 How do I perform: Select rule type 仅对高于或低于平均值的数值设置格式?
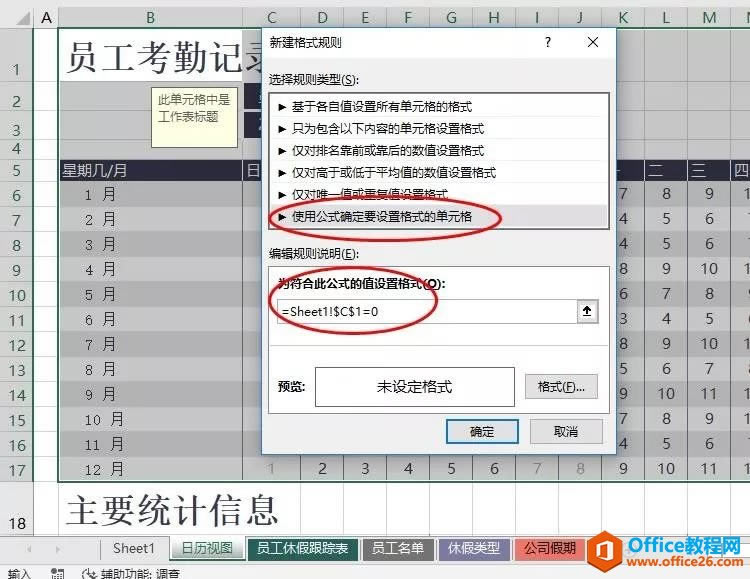(439, 172)
